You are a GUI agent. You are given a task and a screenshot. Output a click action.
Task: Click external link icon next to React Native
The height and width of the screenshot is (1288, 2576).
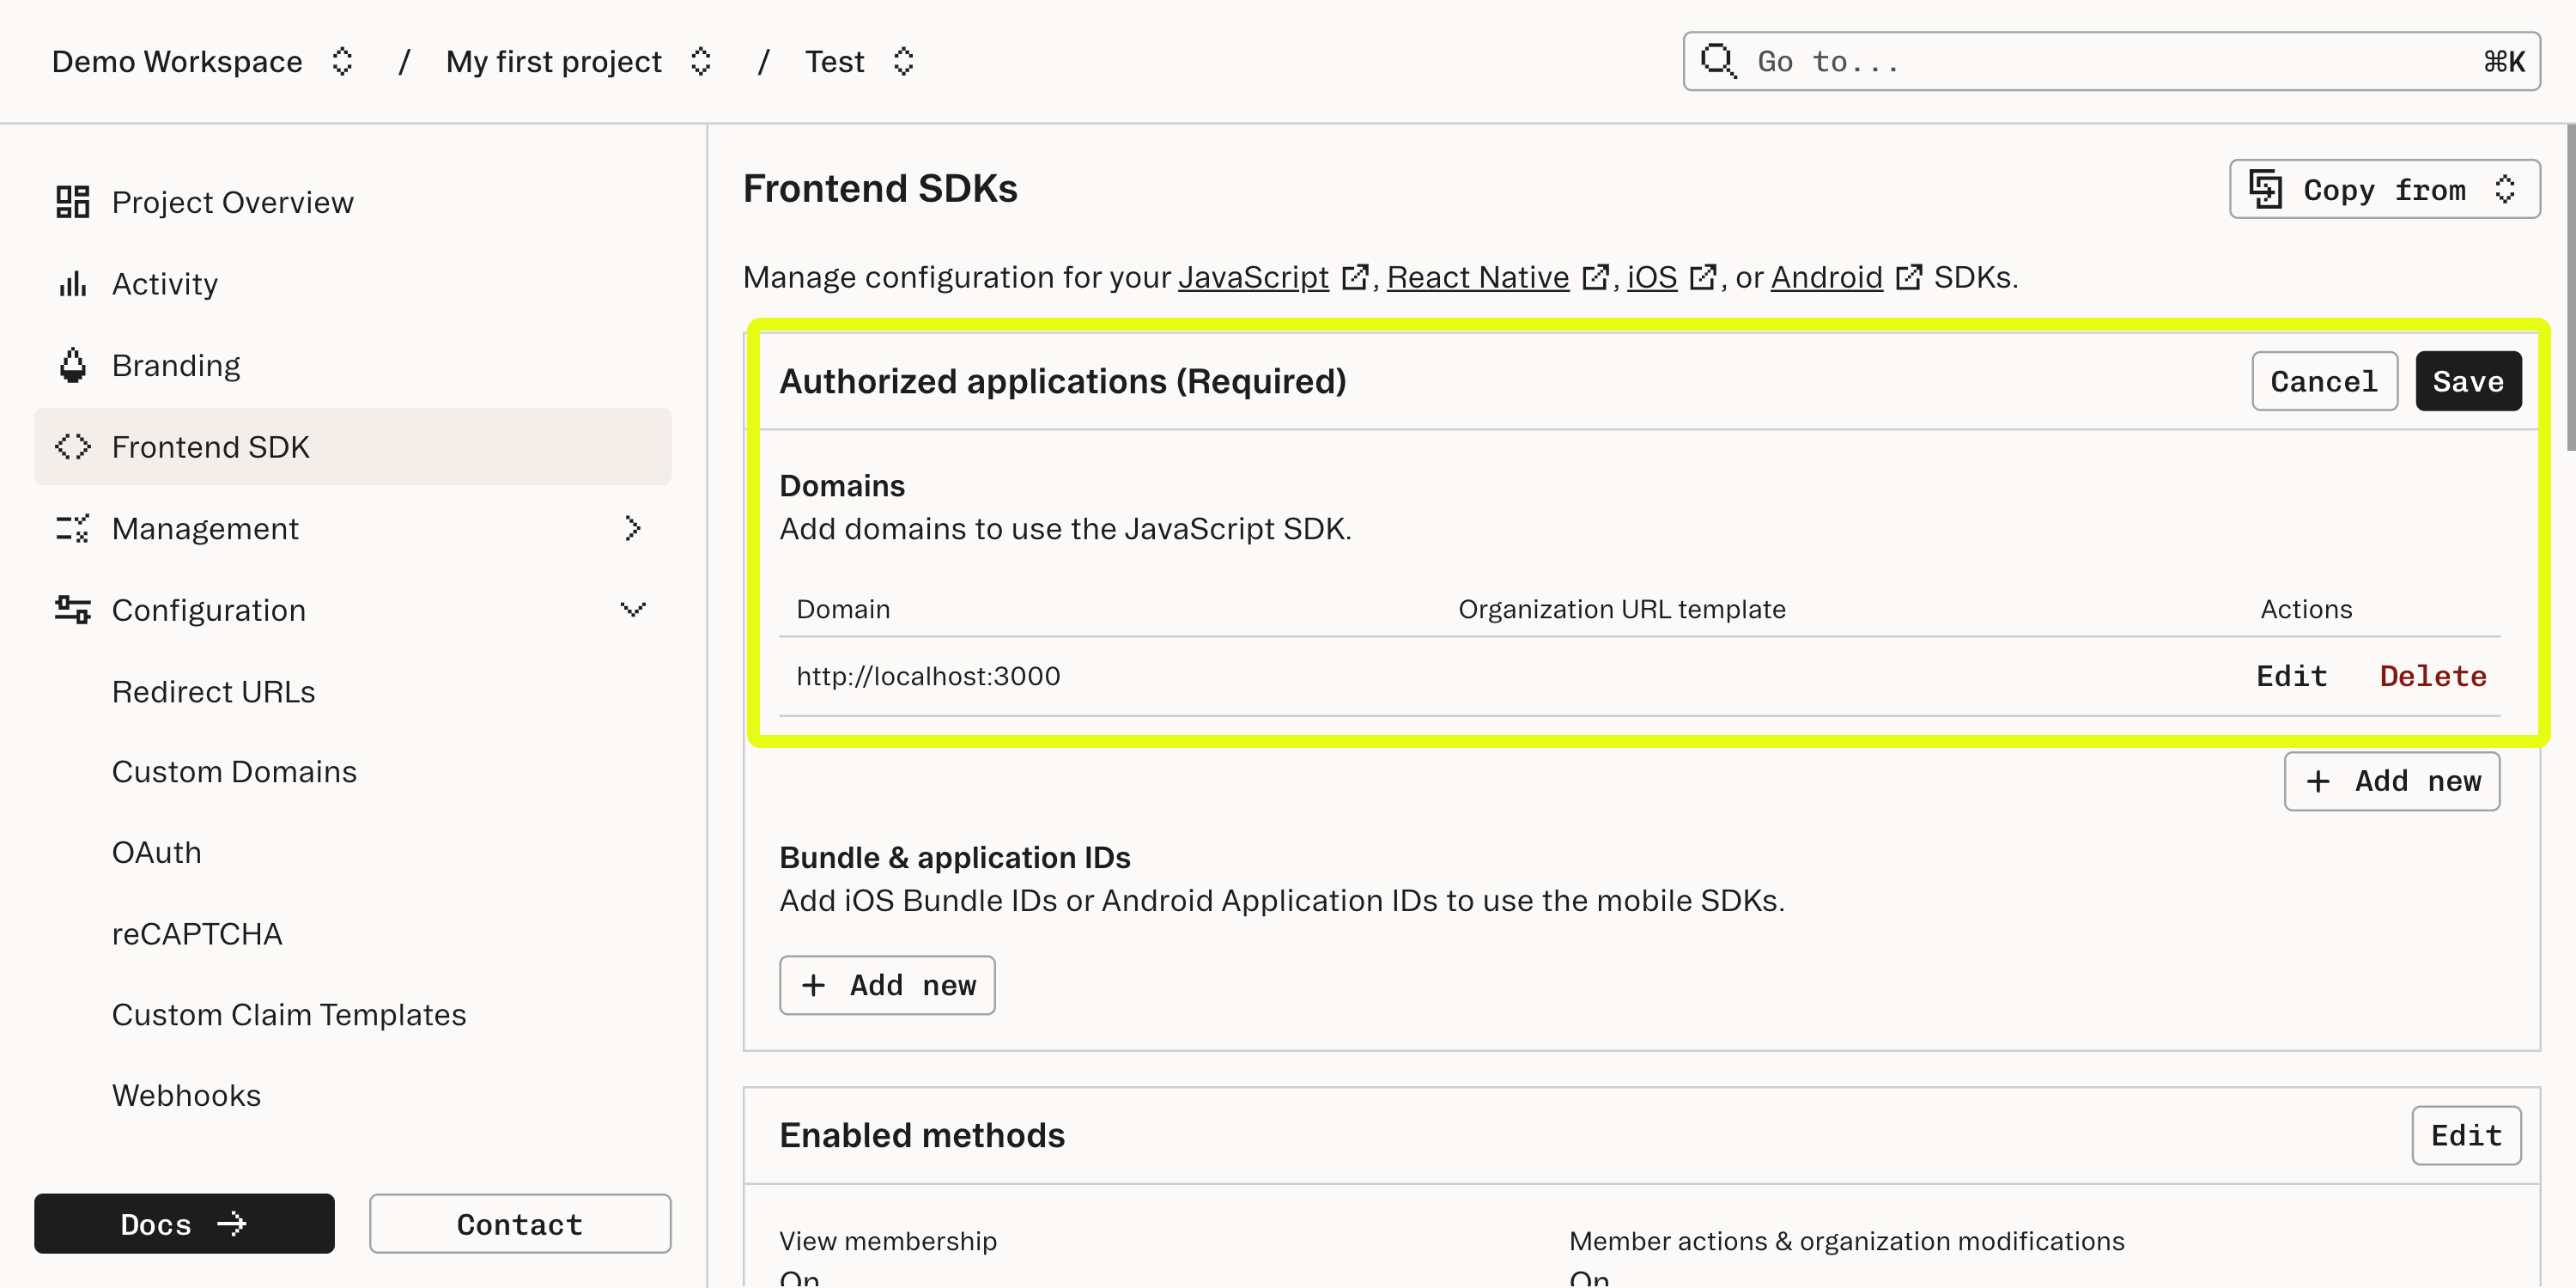tap(1595, 277)
